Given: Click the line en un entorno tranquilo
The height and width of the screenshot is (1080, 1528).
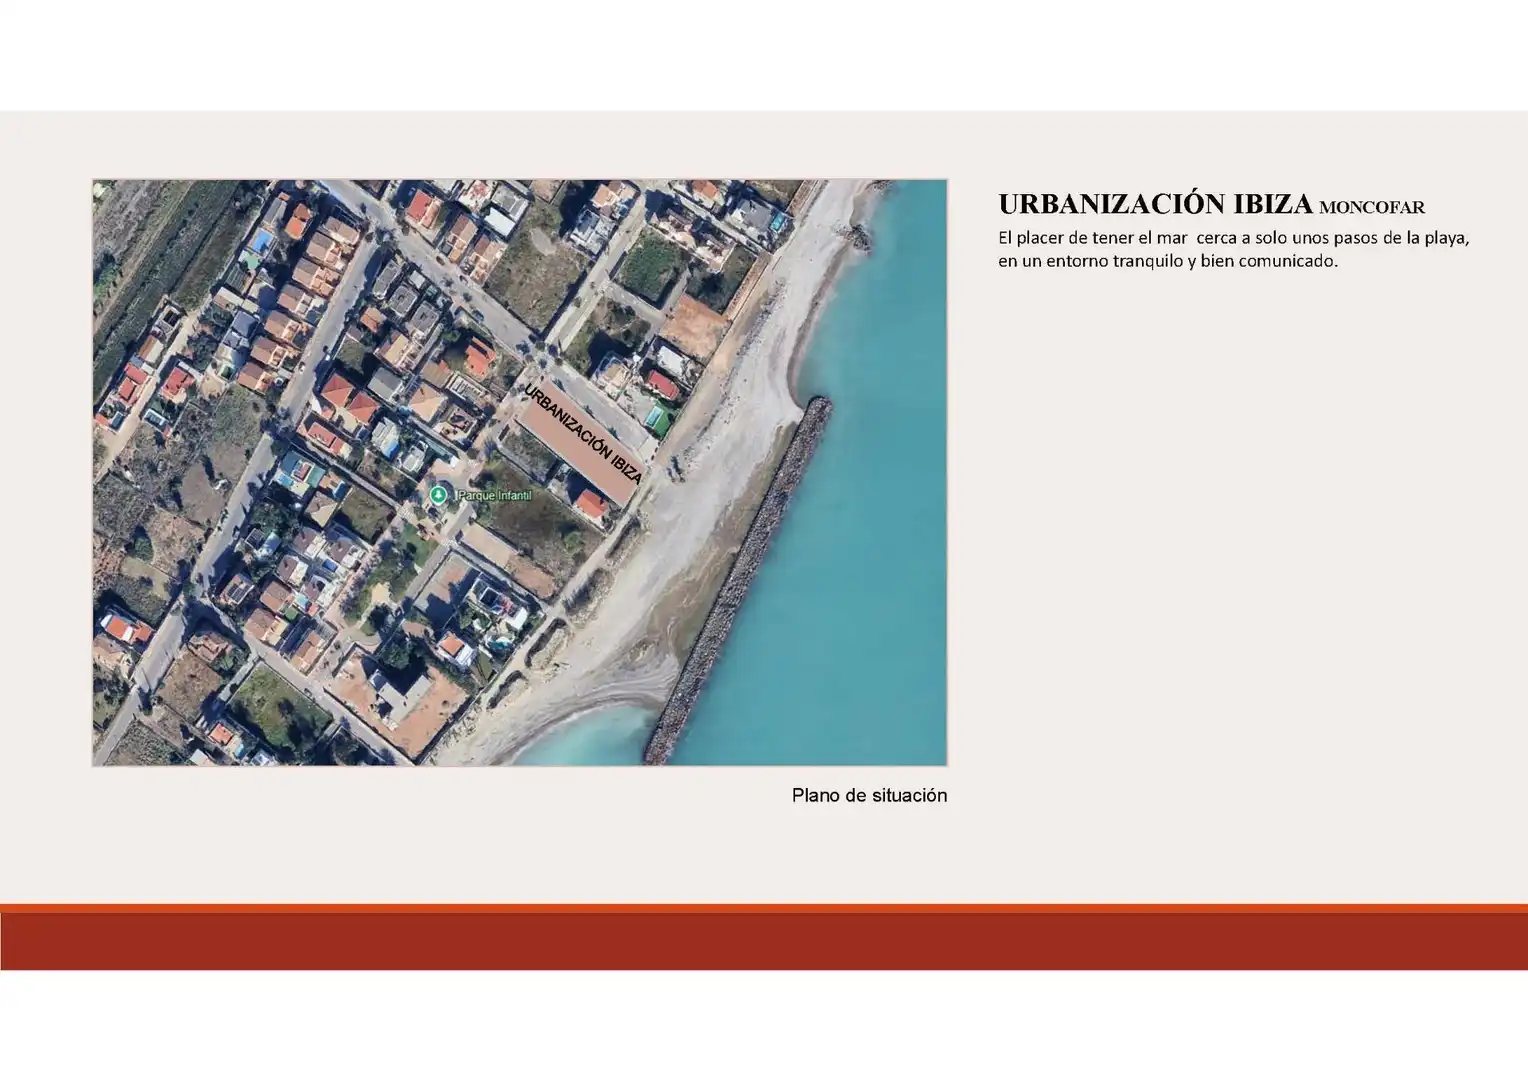Looking at the screenshot, I should [1167, 262].
